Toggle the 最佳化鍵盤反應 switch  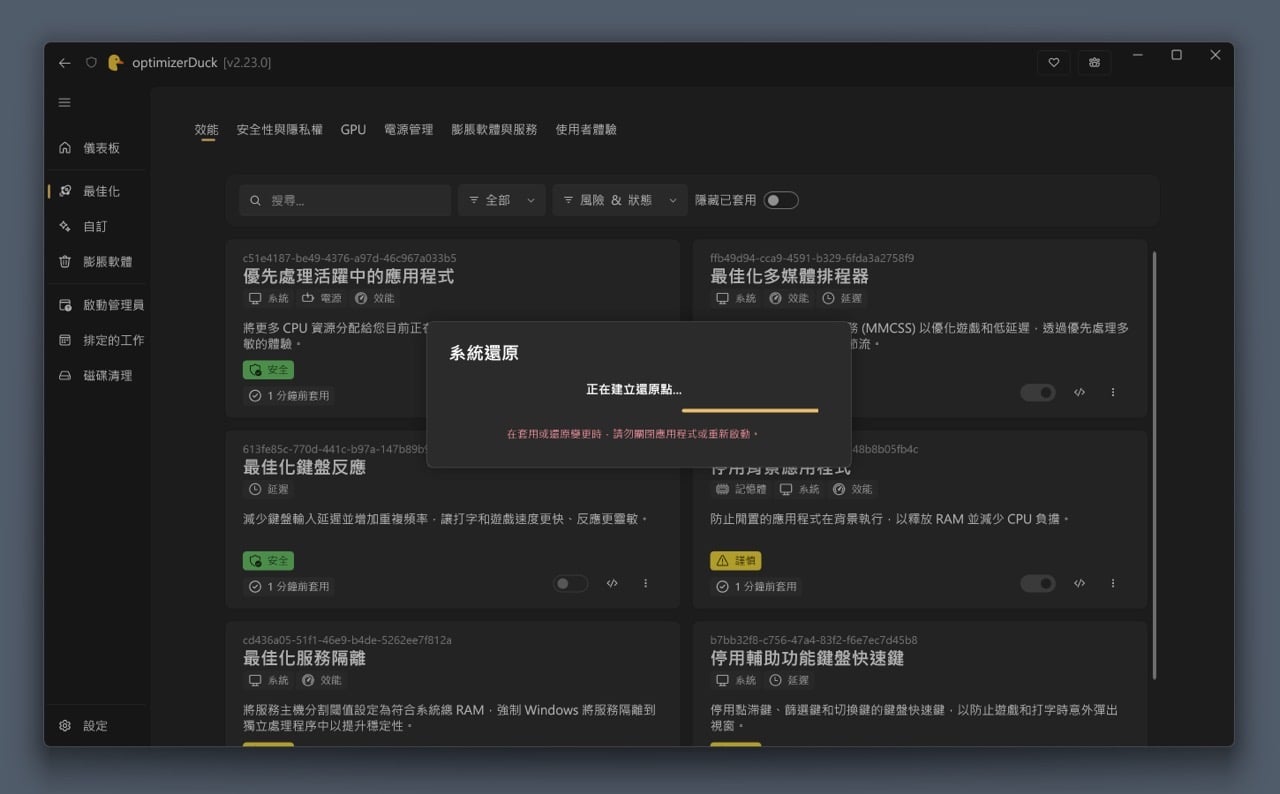pos(571,583)
